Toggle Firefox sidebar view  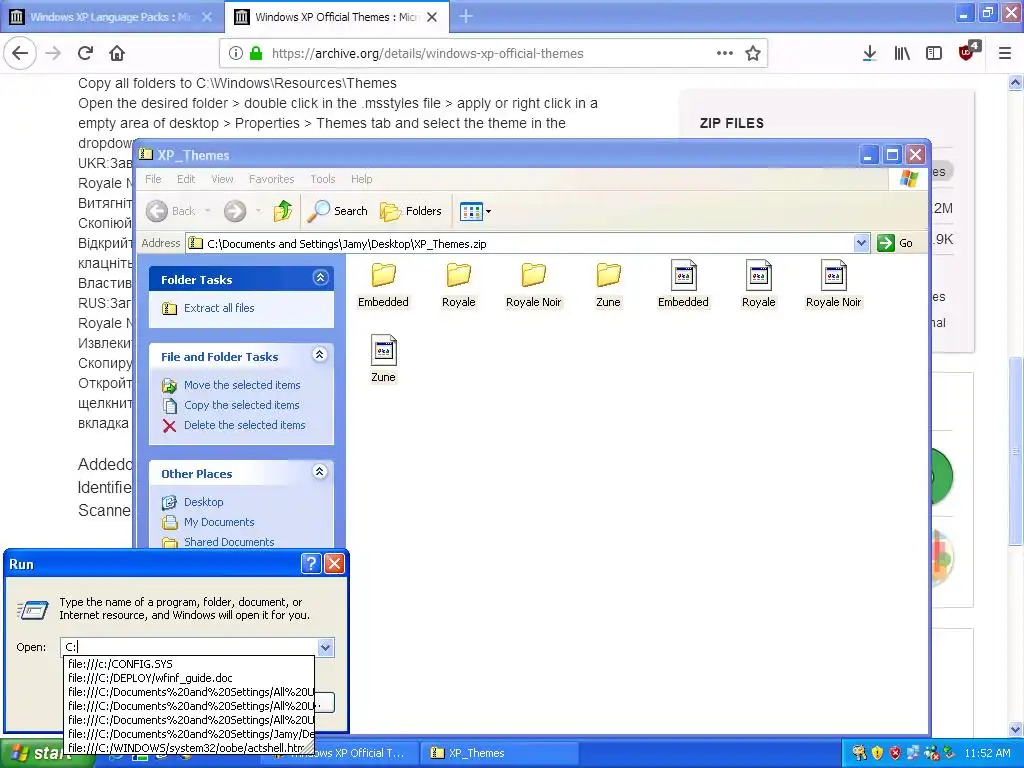click(934, 54)
